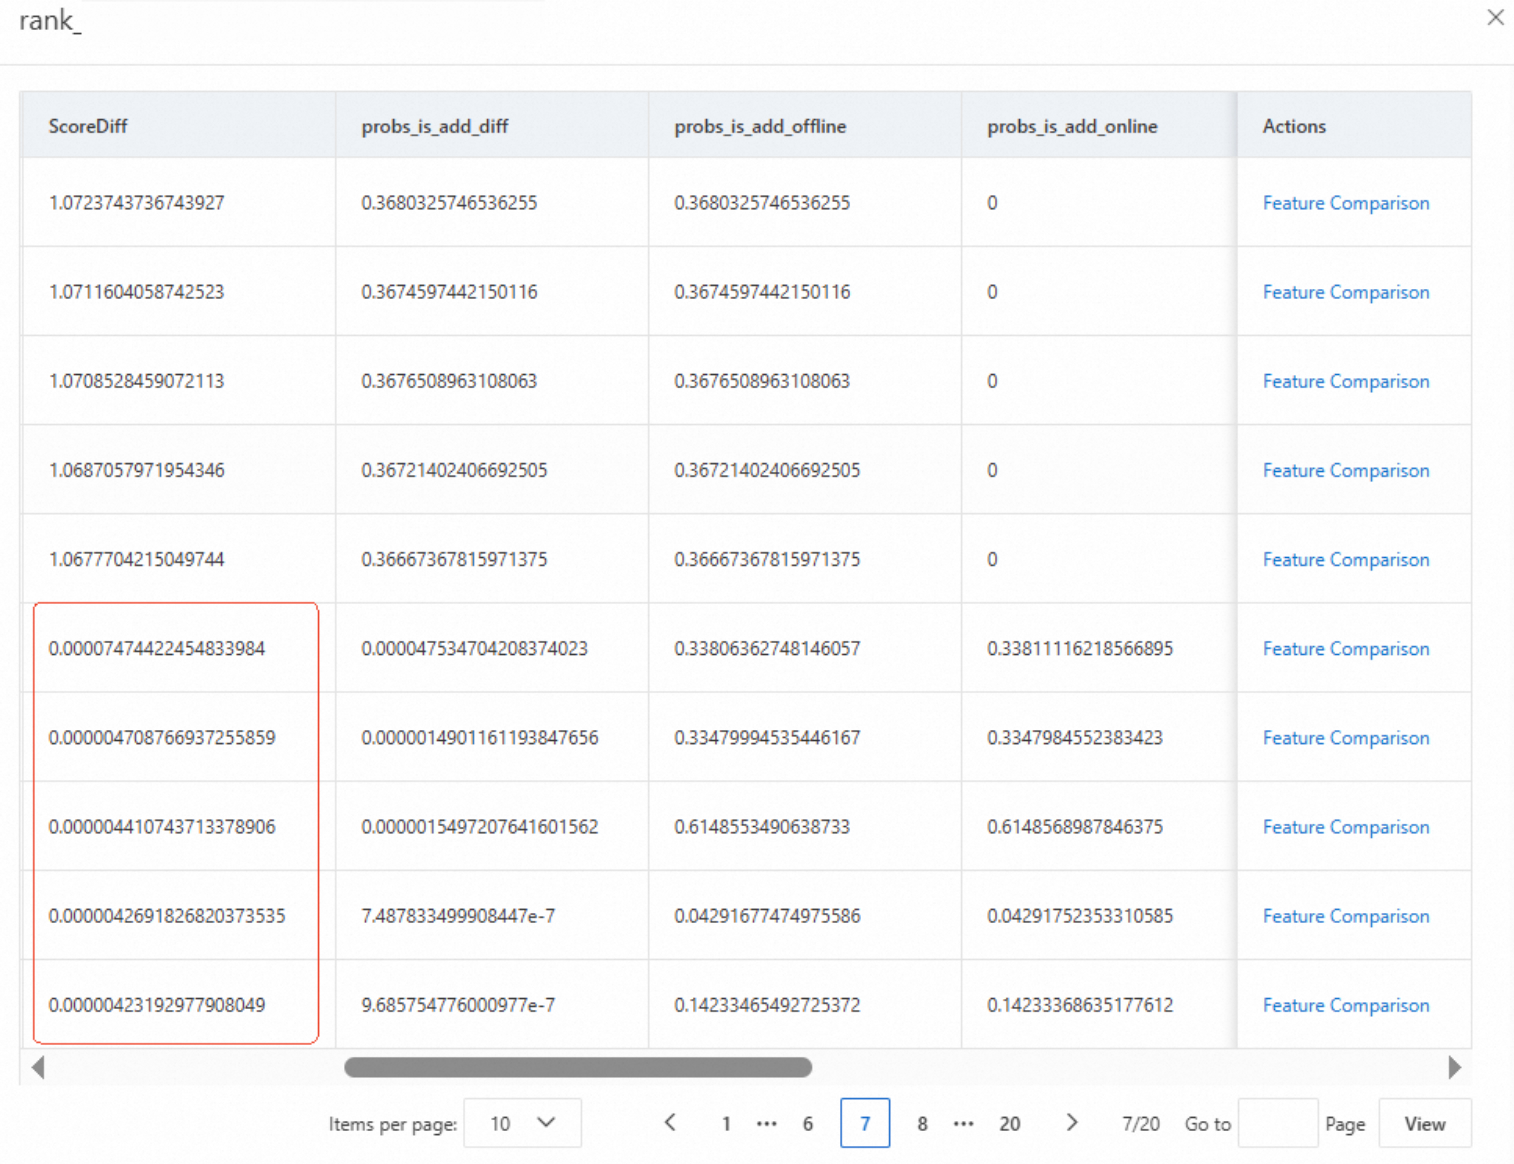
Task: Click the ellipsis between pages 8 and 20
Action: [964, 1124]
